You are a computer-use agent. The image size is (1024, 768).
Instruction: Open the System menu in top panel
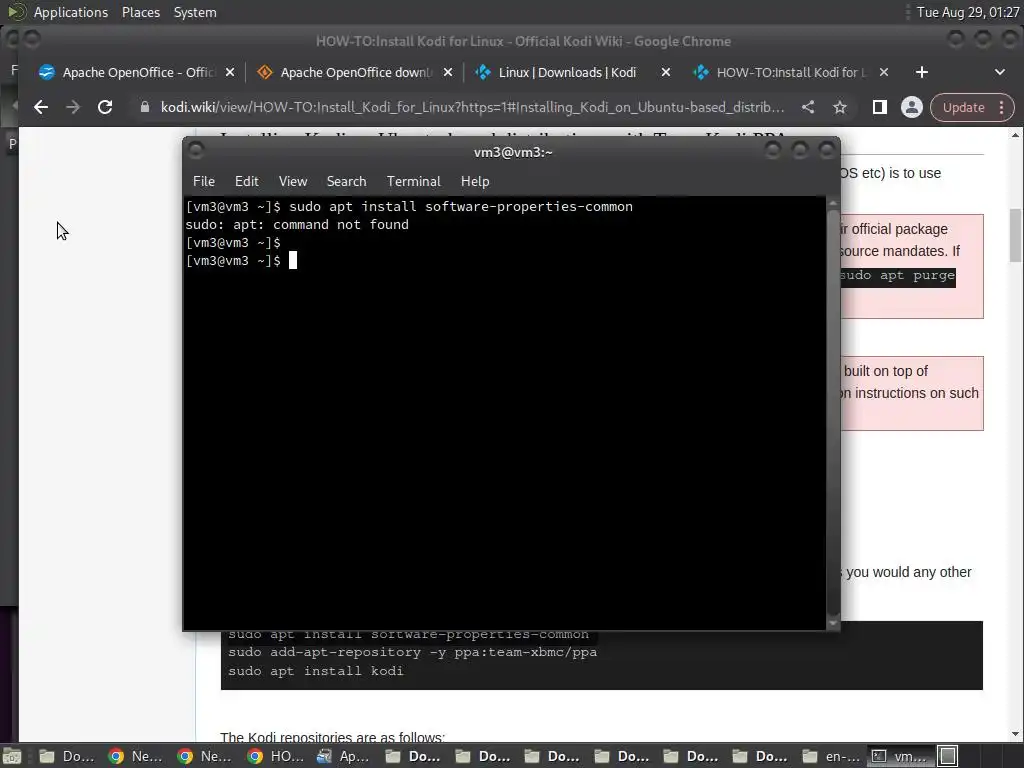click(x=195, y=12)
